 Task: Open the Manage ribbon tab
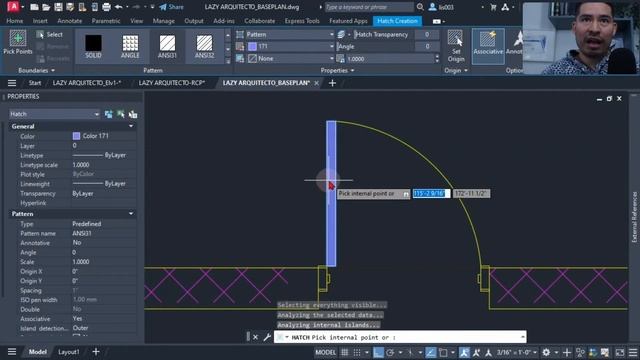pyautogui.click(x=164, y=21)
